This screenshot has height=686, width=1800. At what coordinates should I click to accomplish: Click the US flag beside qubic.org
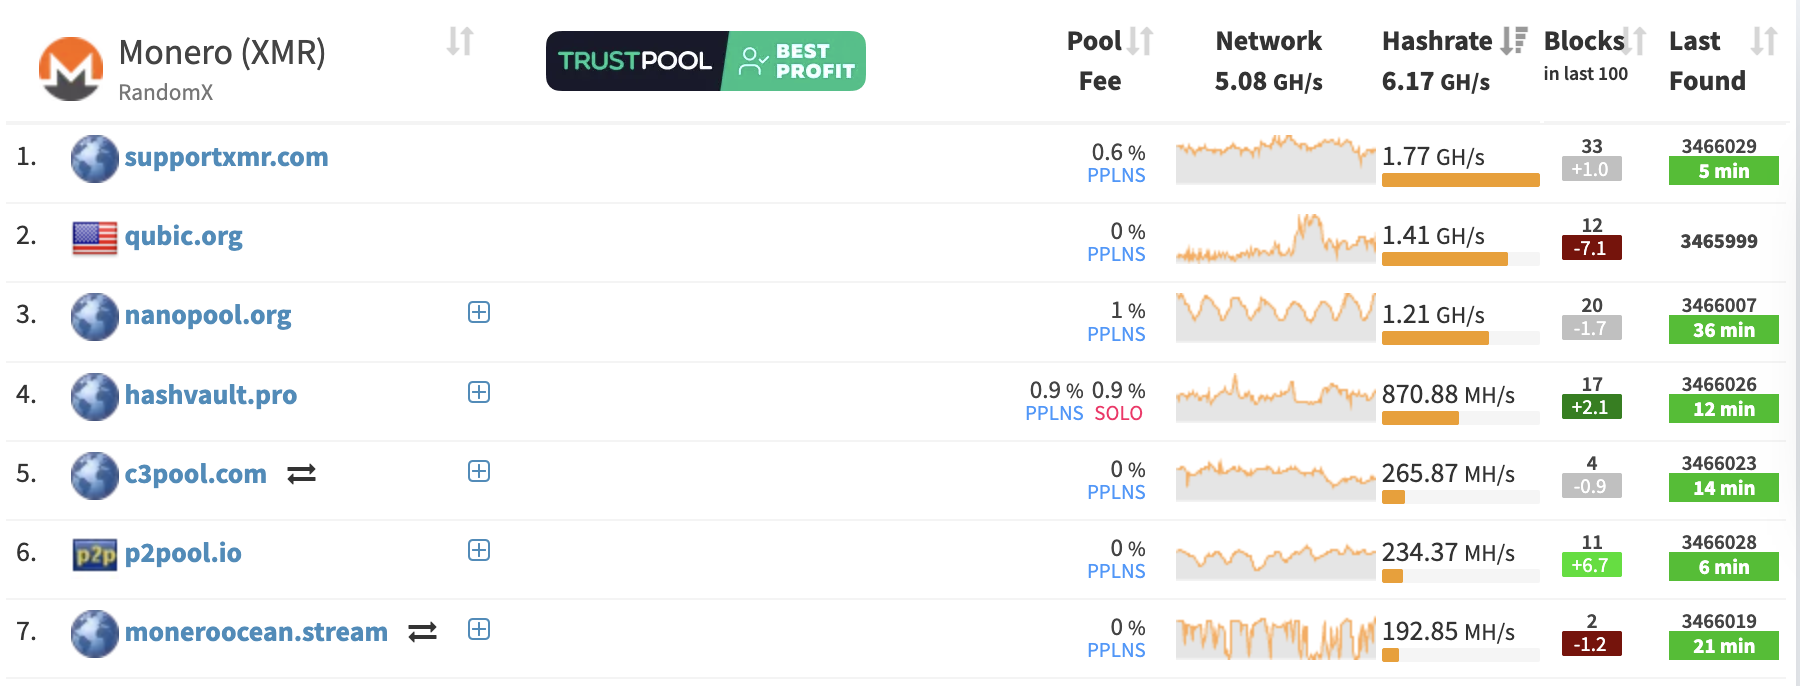coord(94,236)
